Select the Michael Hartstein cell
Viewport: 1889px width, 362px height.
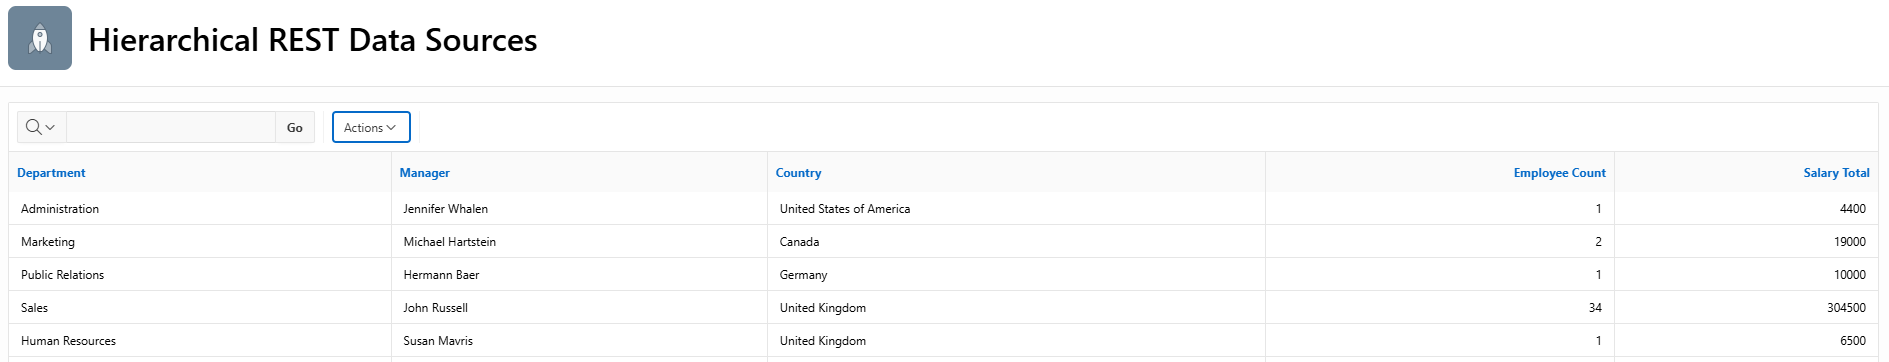[x=579, y=242]
